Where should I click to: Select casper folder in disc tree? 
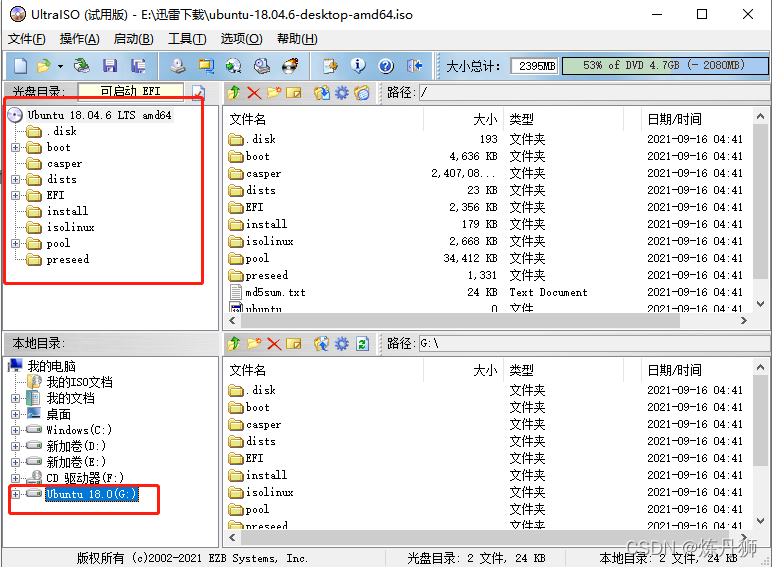point(64,163)
